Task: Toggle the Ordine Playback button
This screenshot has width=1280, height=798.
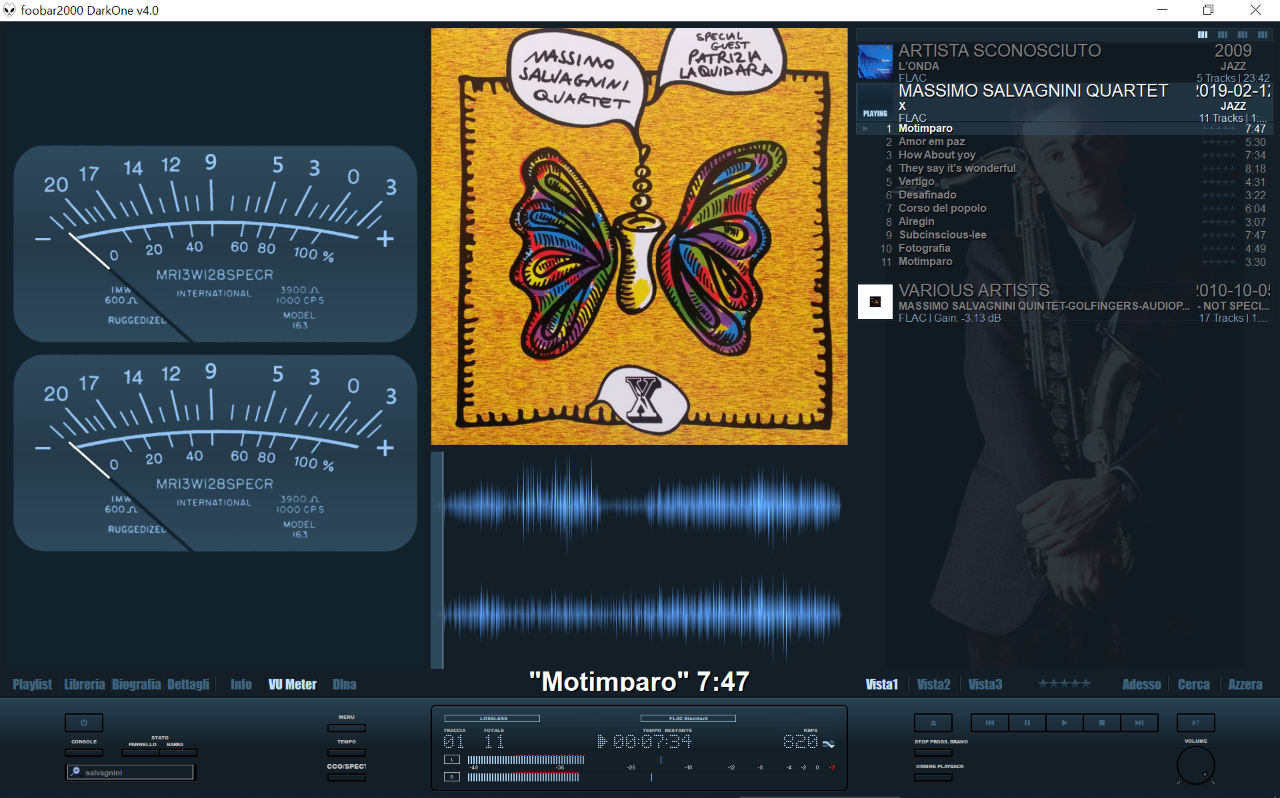Action: tap(933, 777)
